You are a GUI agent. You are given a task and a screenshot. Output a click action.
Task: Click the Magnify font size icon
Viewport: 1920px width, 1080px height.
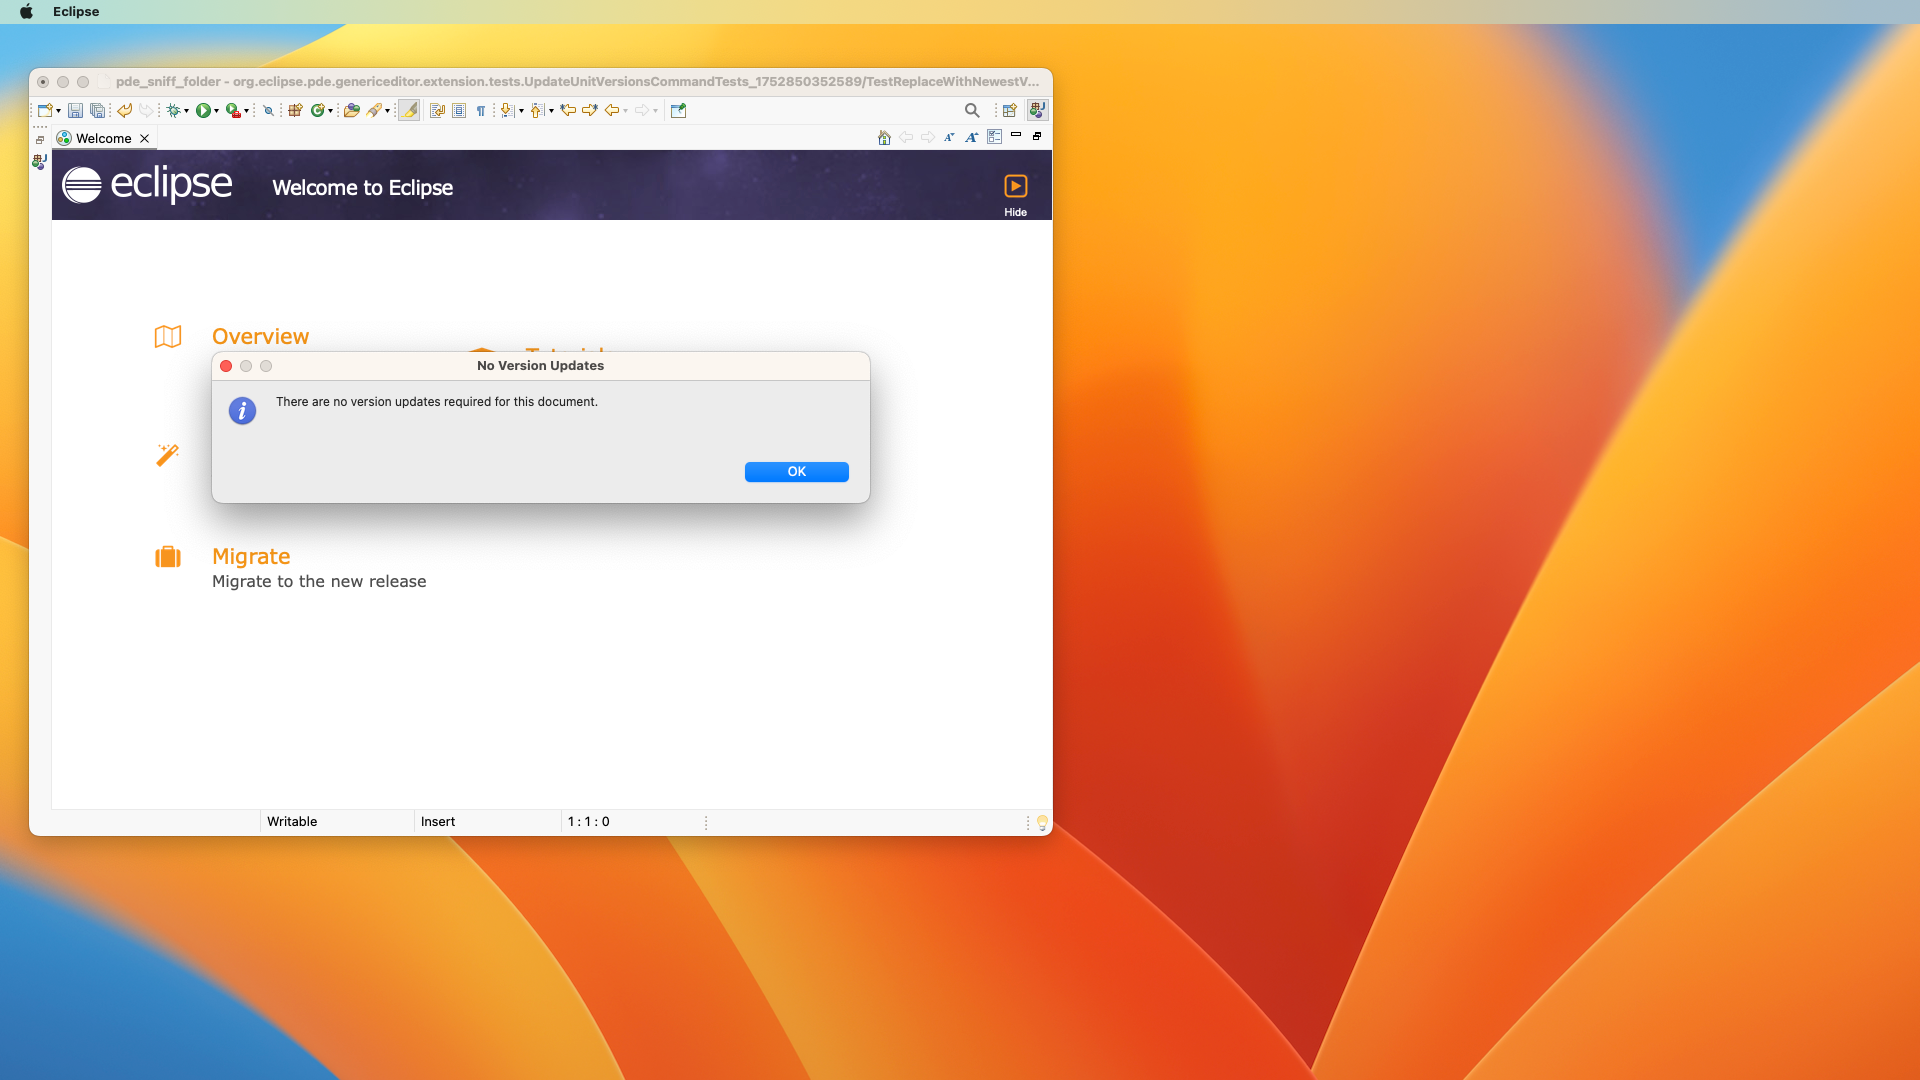pos(971,138)
